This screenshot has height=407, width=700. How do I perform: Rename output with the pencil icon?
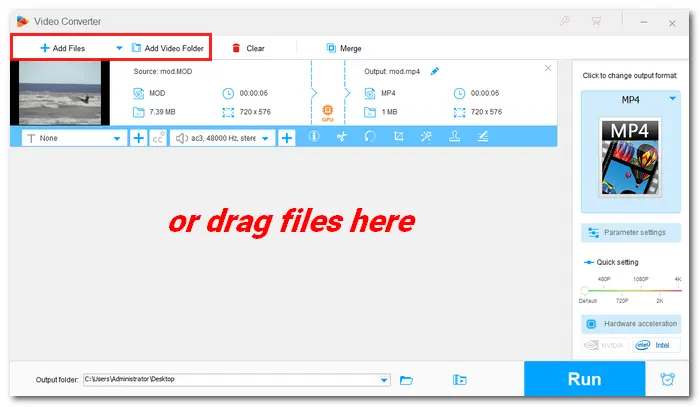(x=435, y=71)
